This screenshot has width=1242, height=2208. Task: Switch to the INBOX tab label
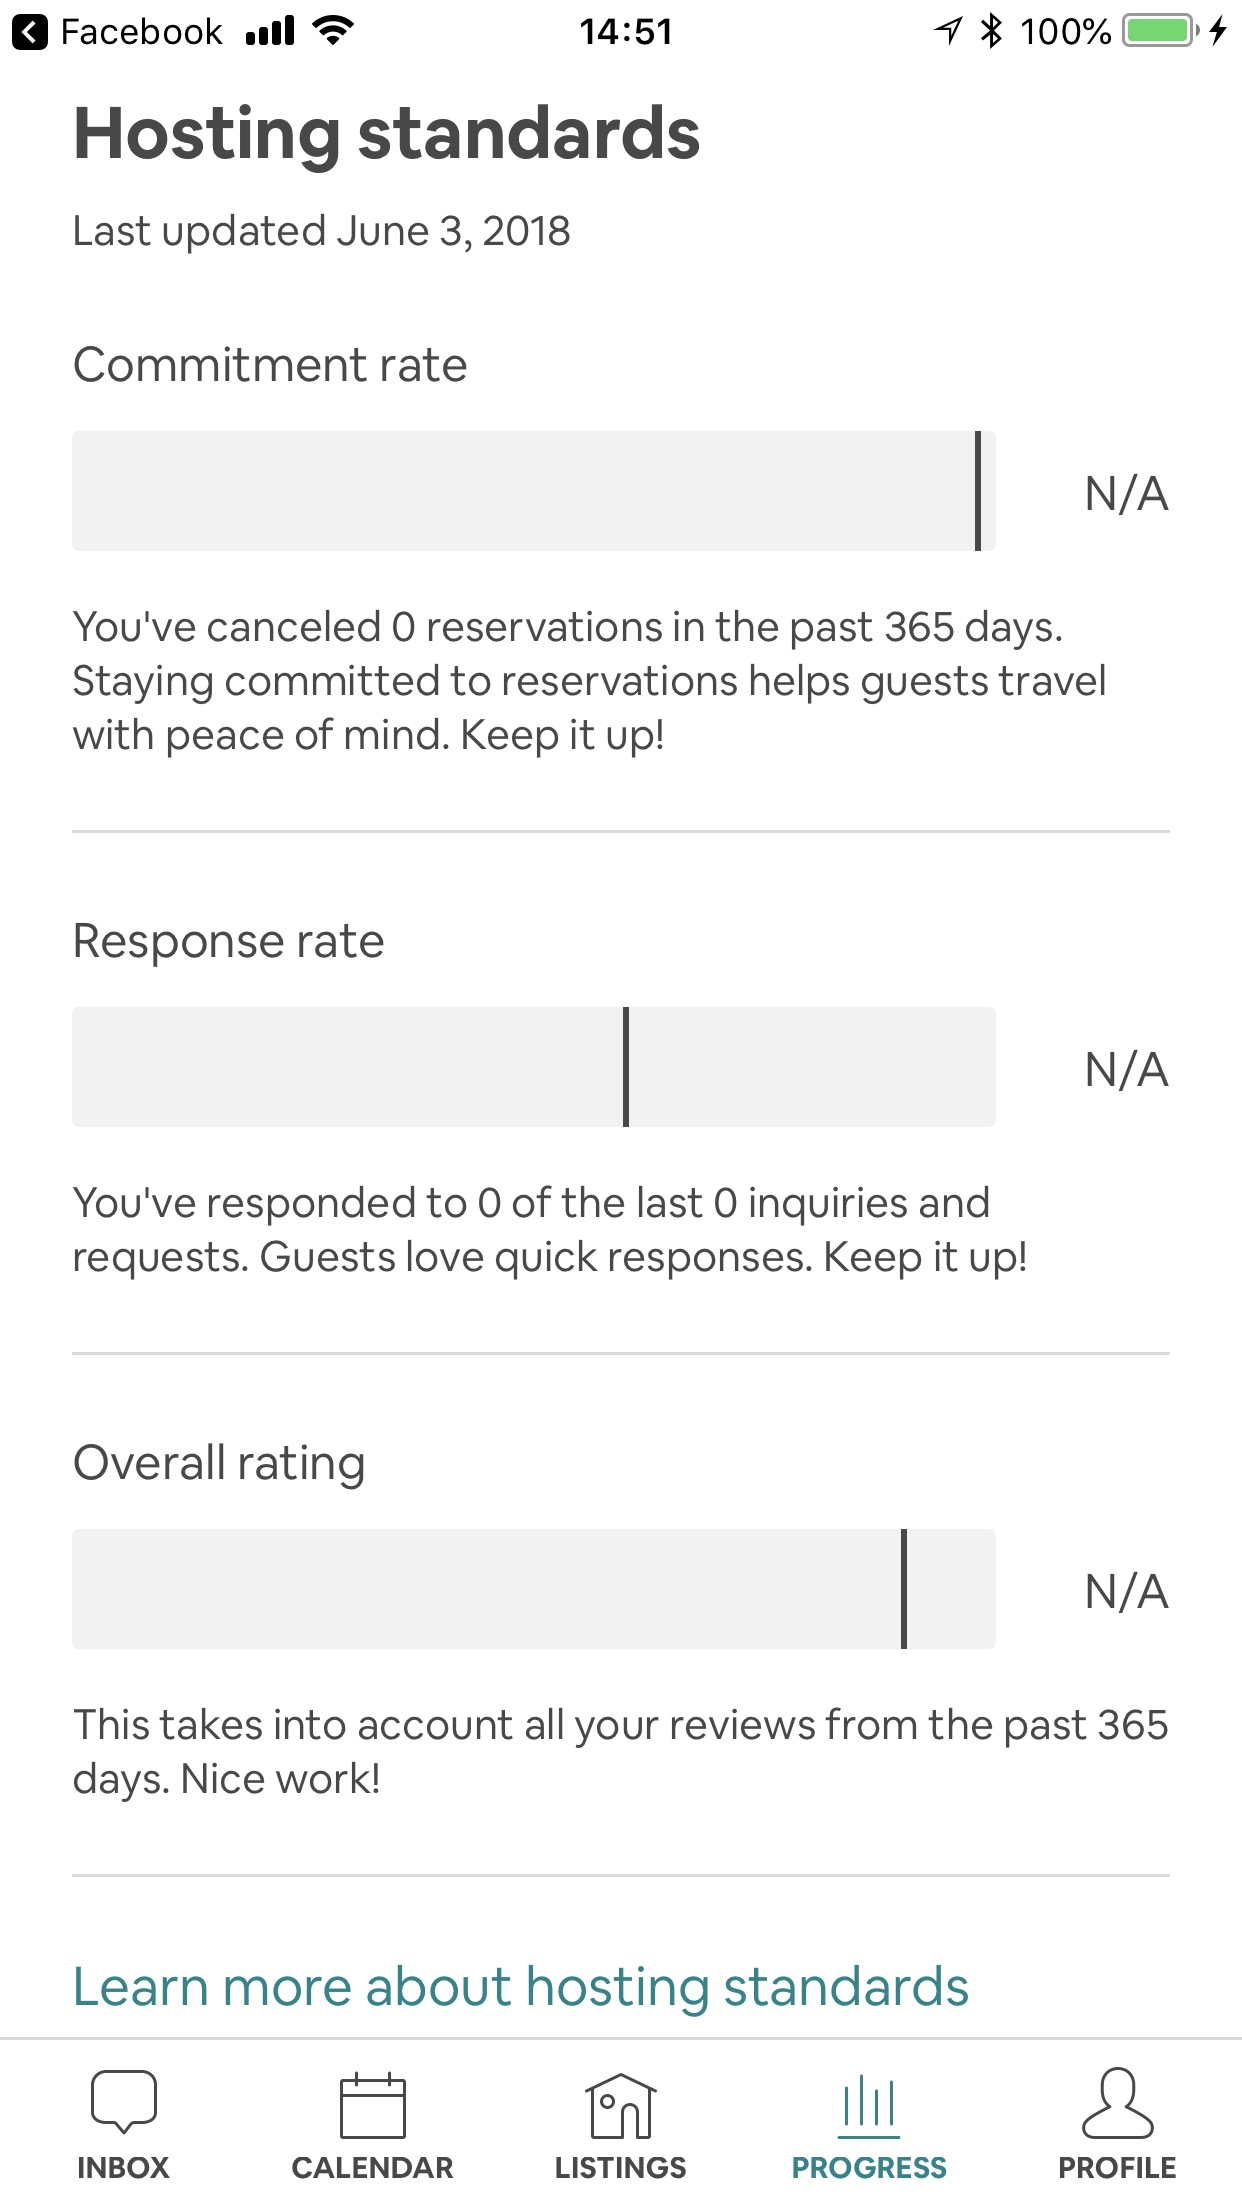[123, 2168]
